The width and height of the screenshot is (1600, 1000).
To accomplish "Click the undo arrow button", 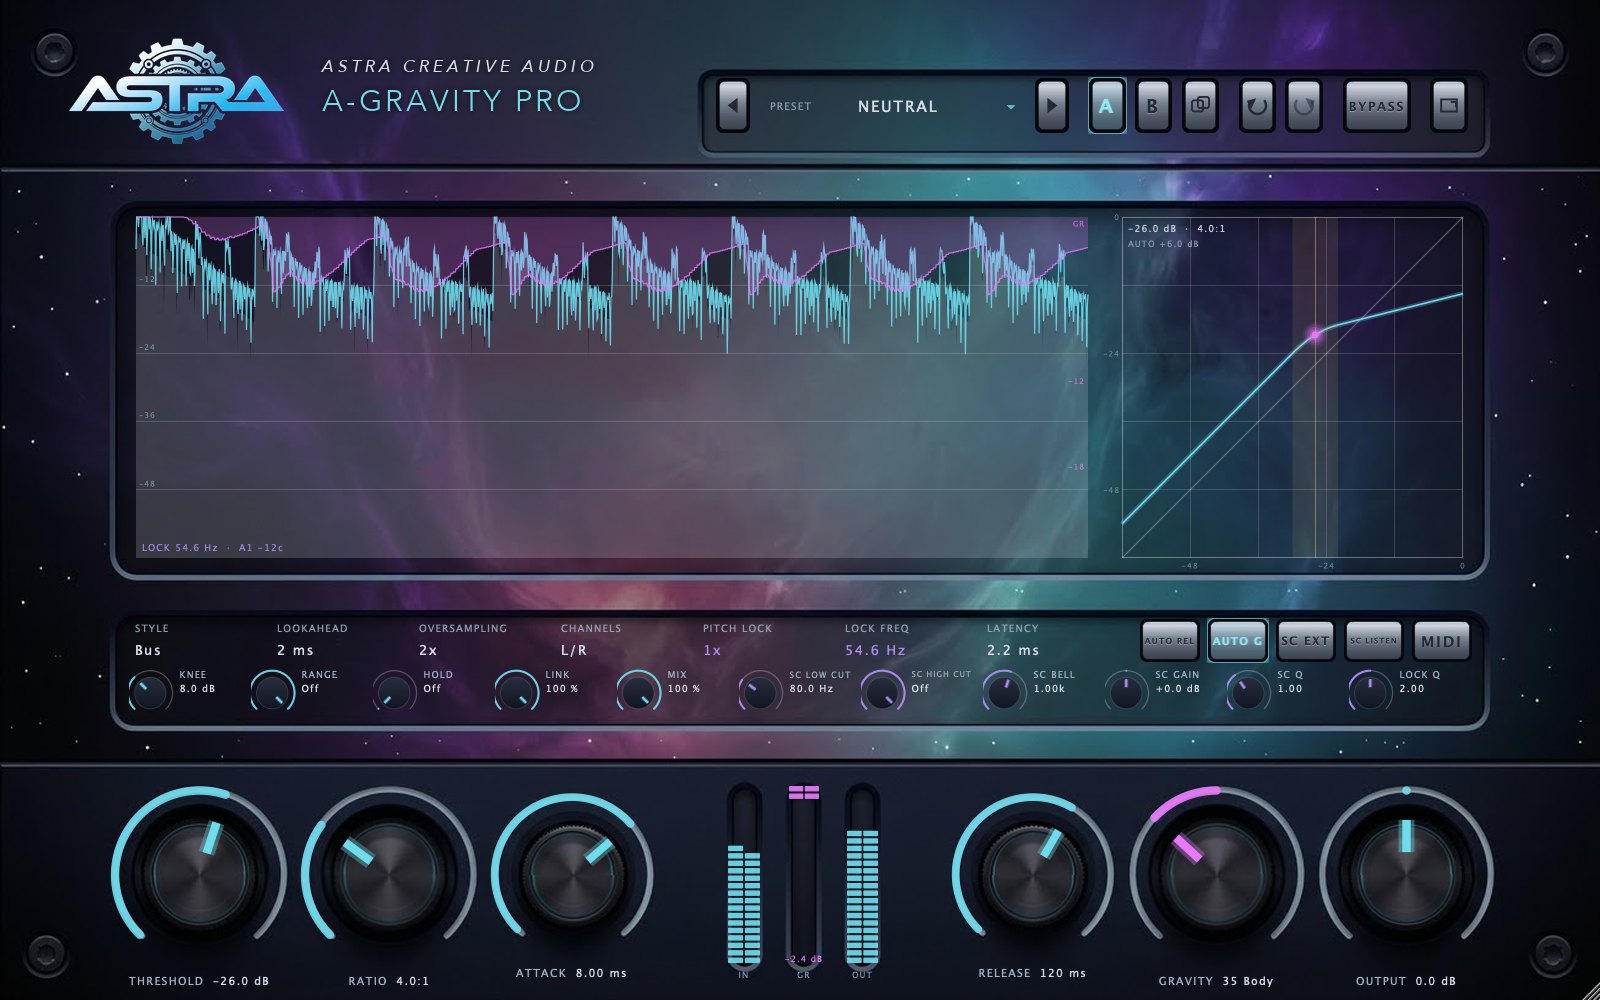I will [1257, 106].
